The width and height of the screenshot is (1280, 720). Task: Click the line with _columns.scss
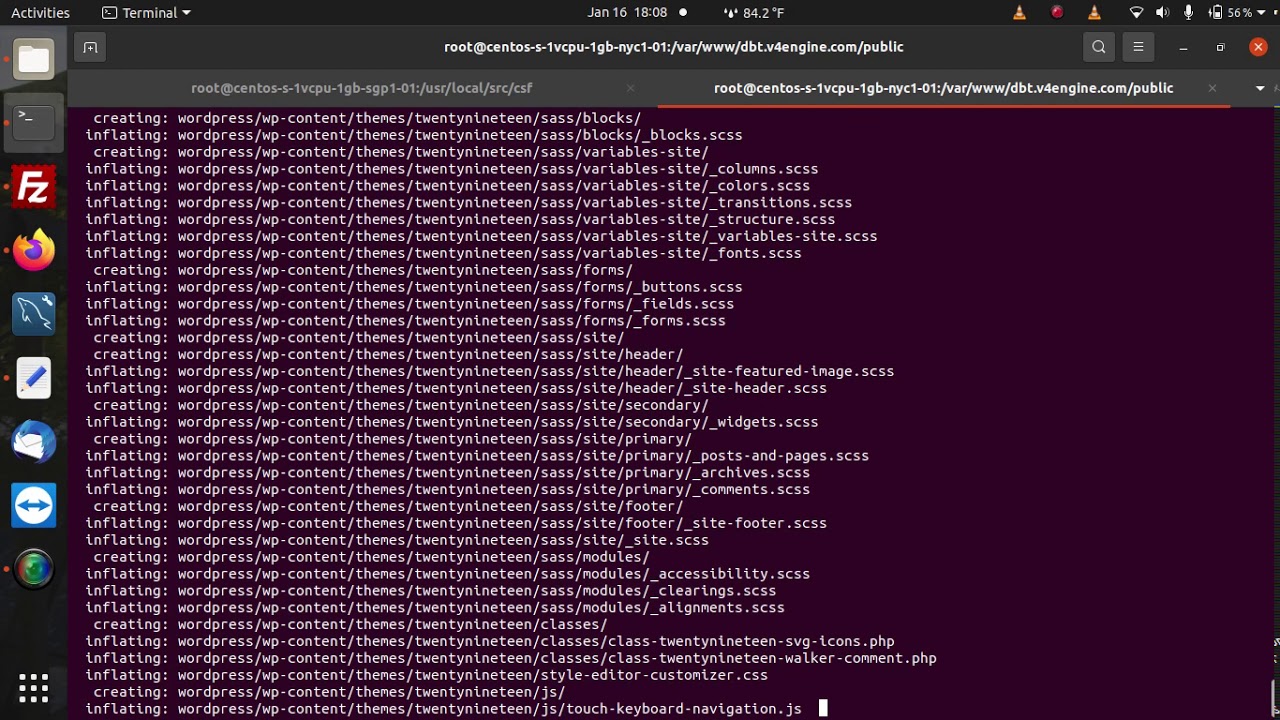452,169
